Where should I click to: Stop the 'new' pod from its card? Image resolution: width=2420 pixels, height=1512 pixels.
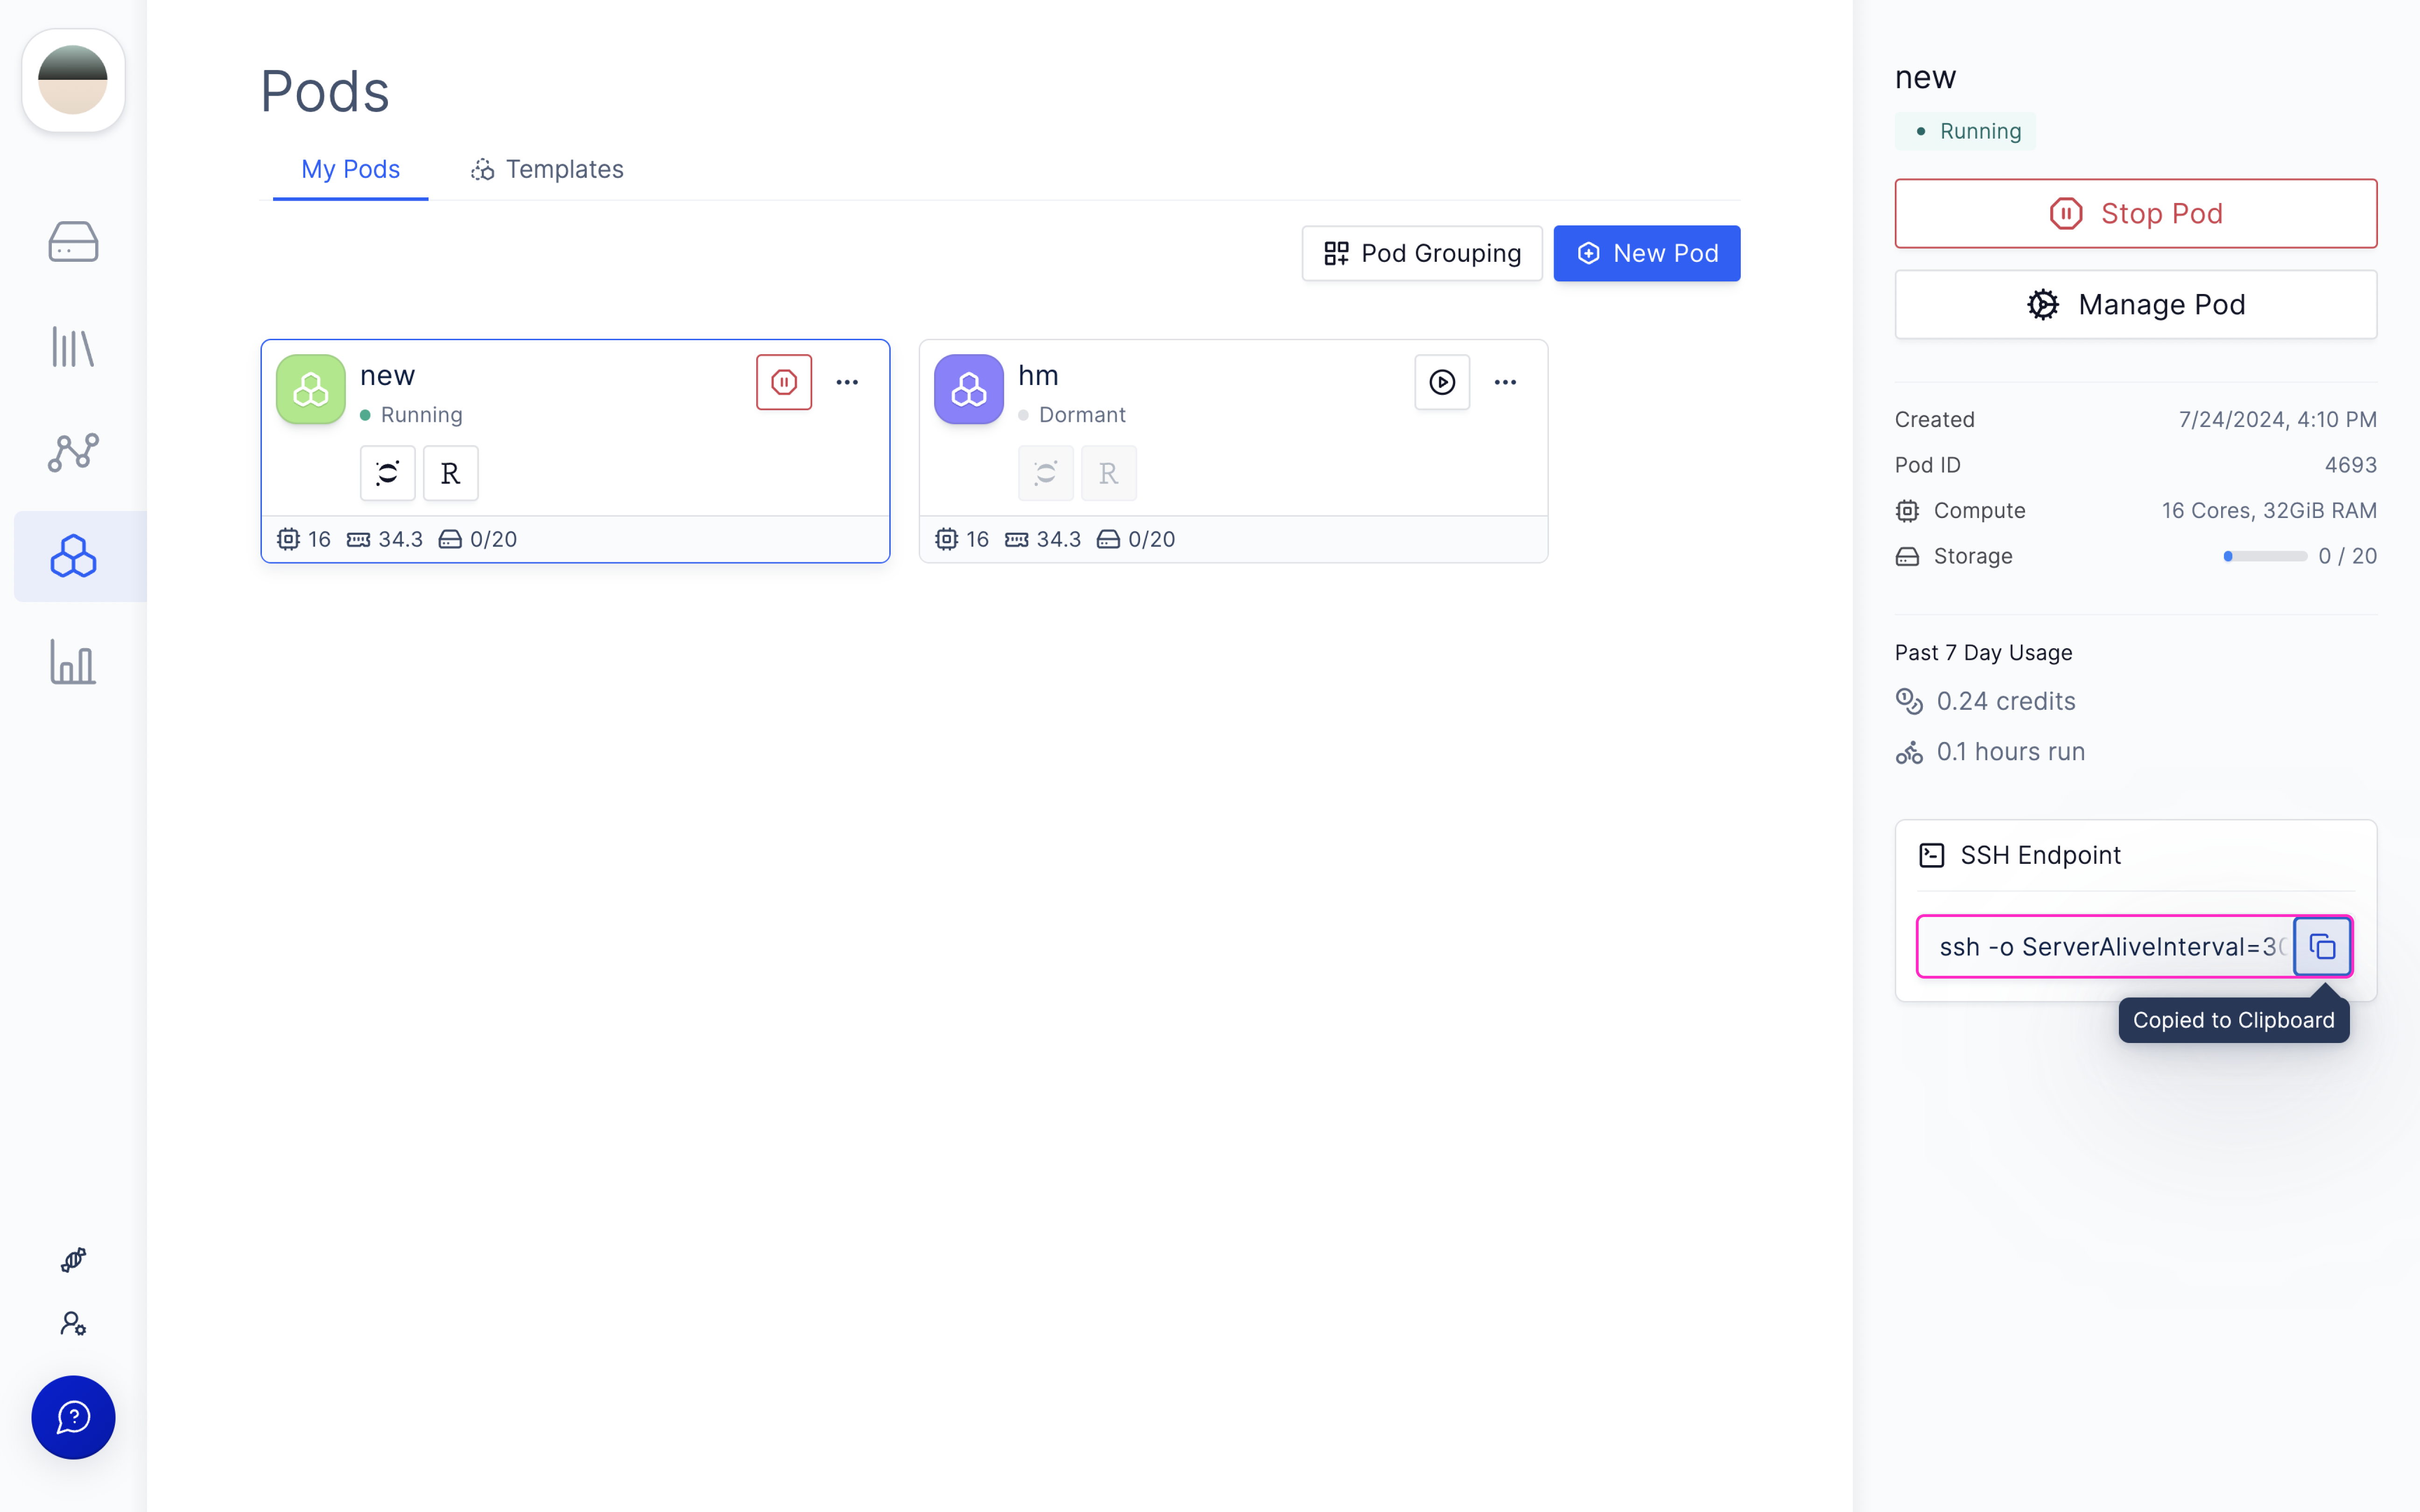[x=784, y=382]
